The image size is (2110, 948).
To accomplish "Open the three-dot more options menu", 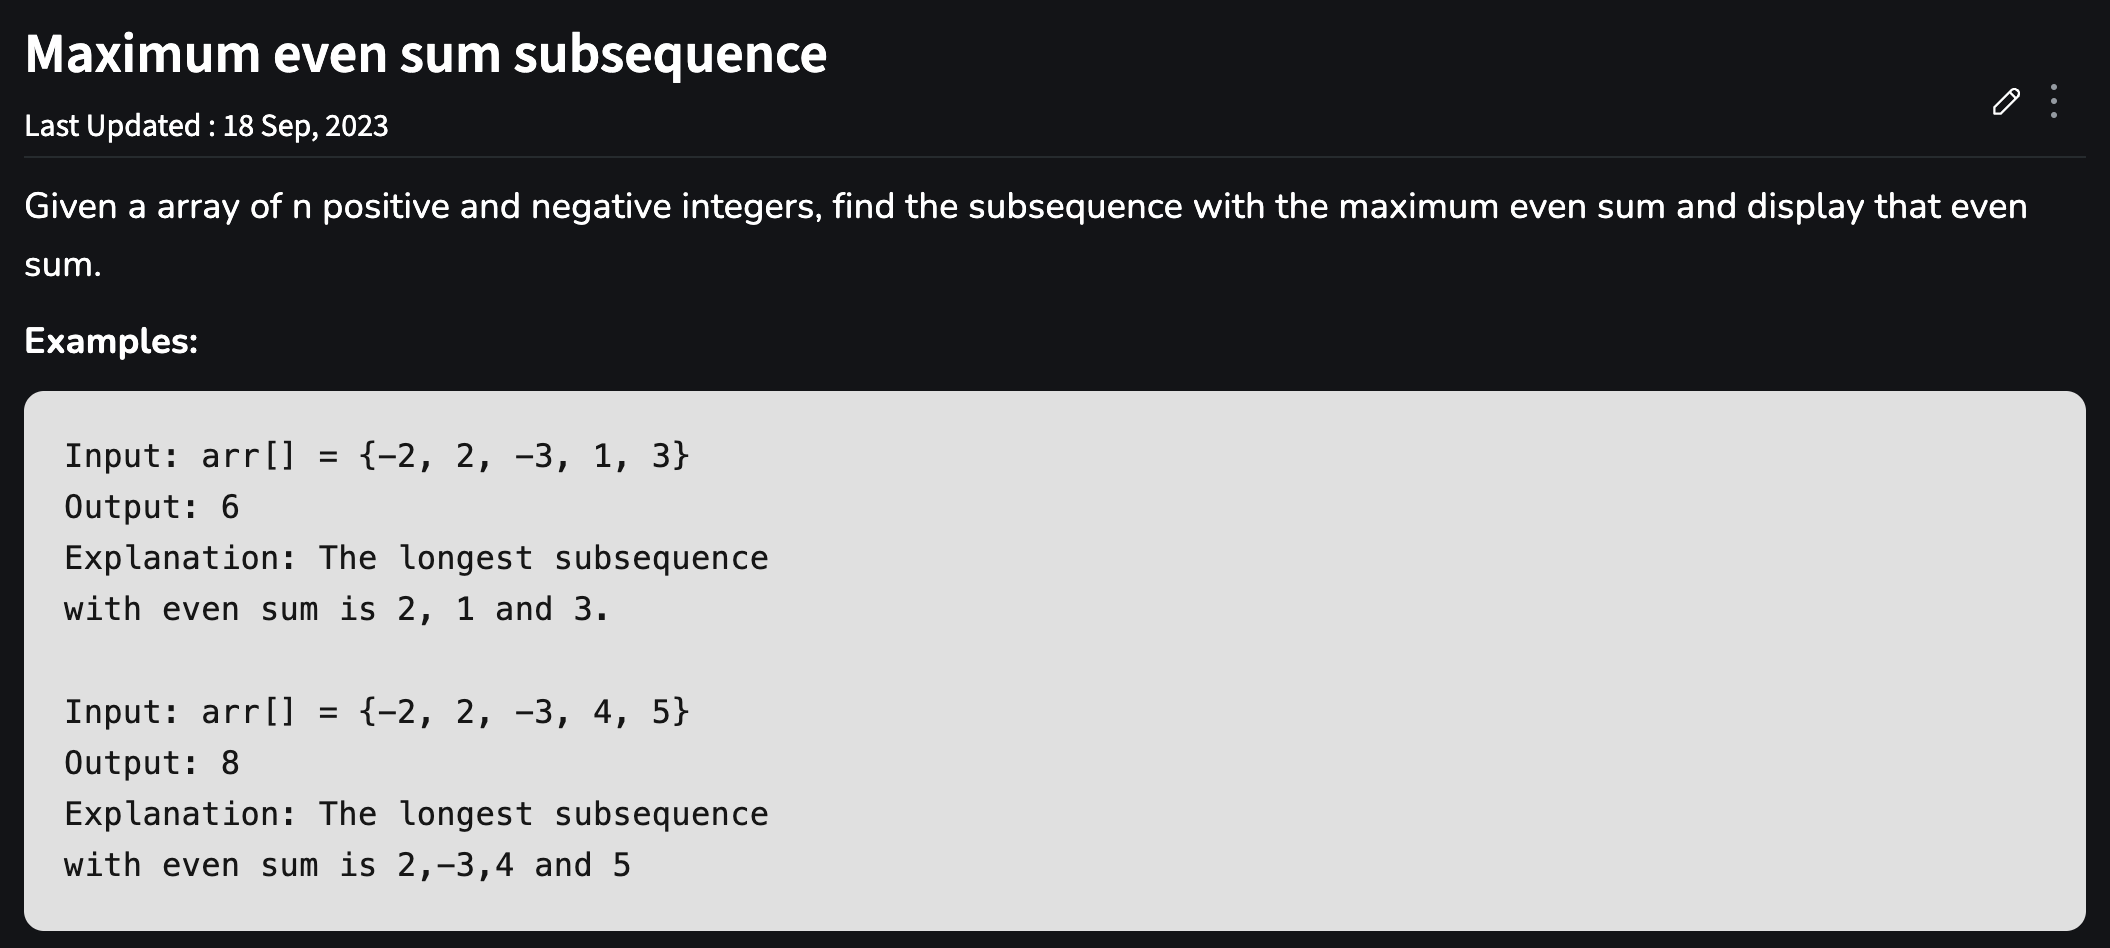I will tap(2053, 102).
